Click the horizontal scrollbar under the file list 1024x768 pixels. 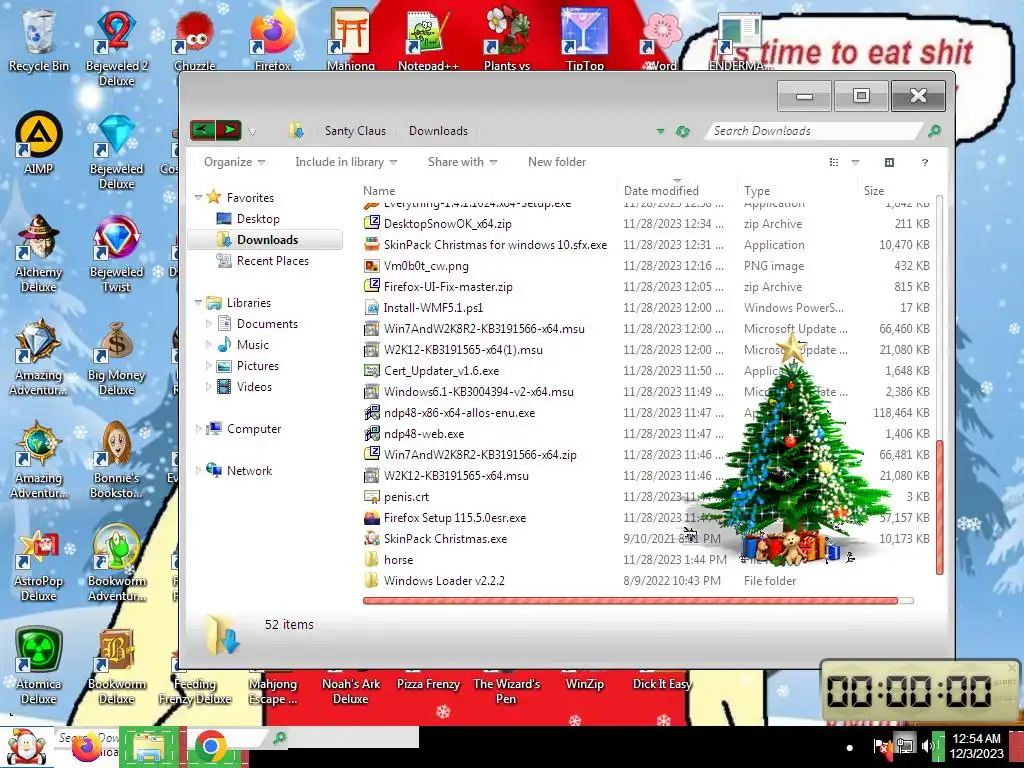pyautogui.click(x=630, y=600)
